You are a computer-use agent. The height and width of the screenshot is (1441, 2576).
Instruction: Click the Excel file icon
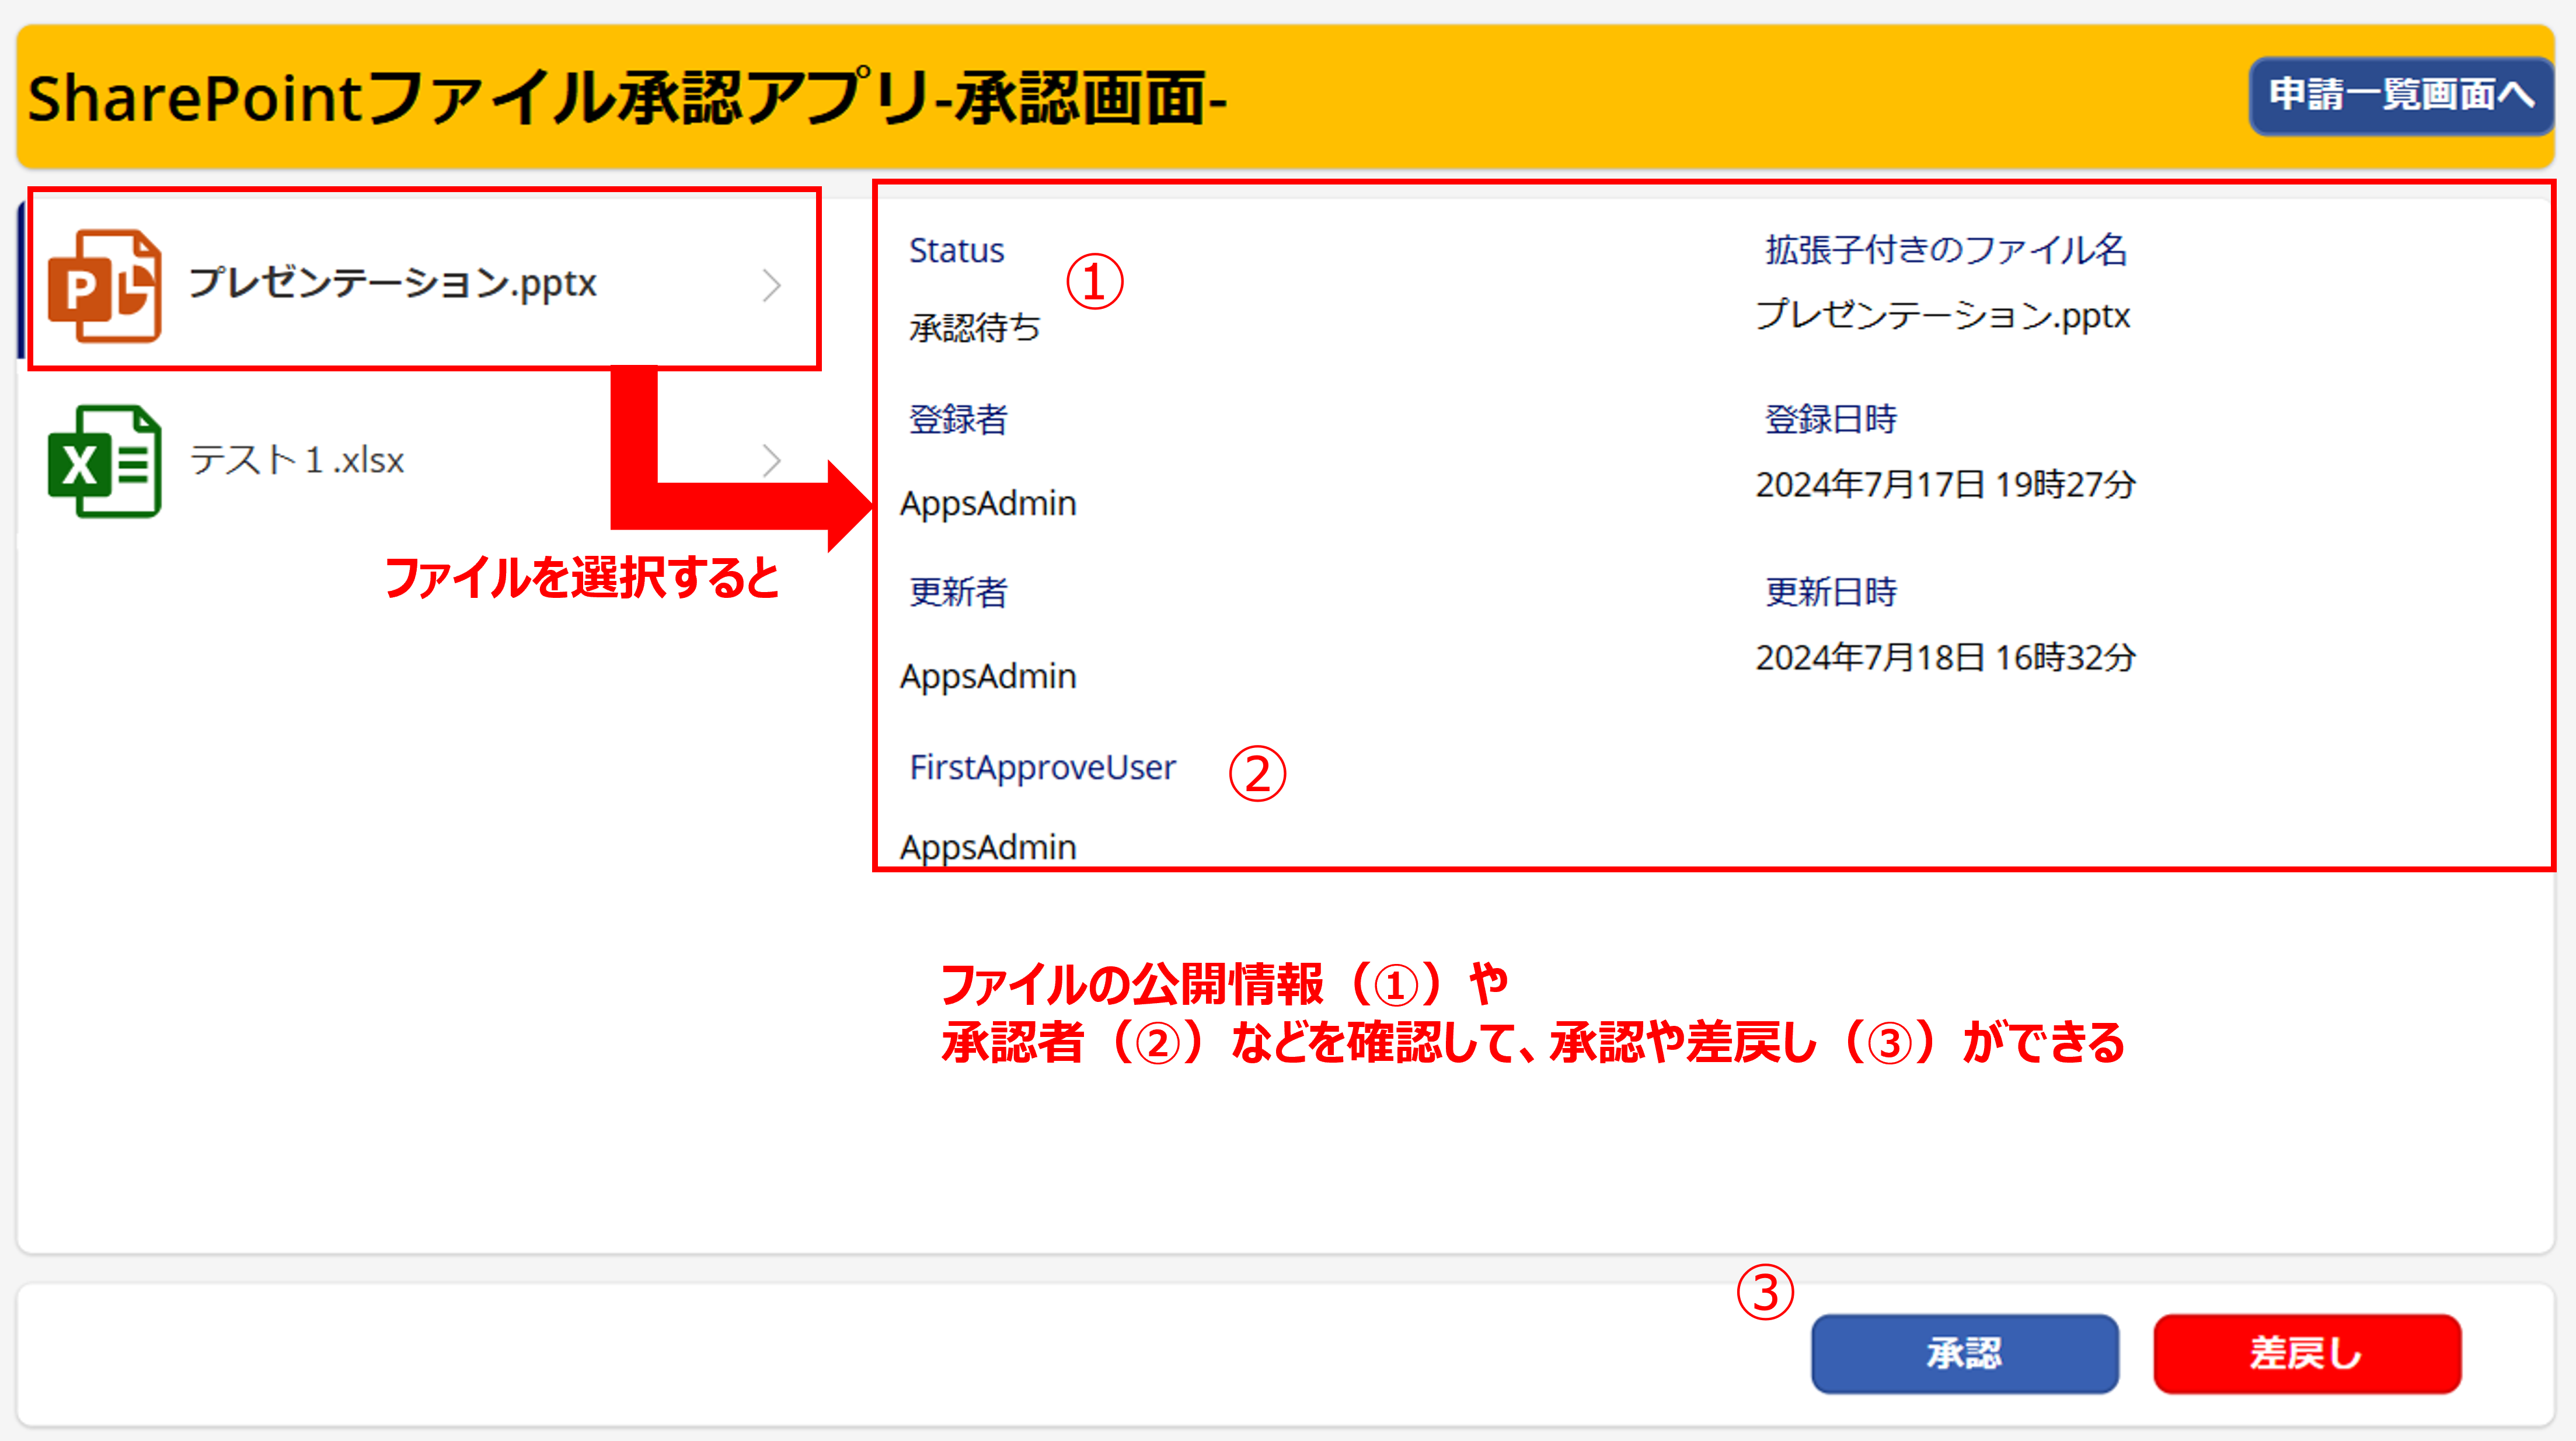pyautogui.click(x=104, y=461)
